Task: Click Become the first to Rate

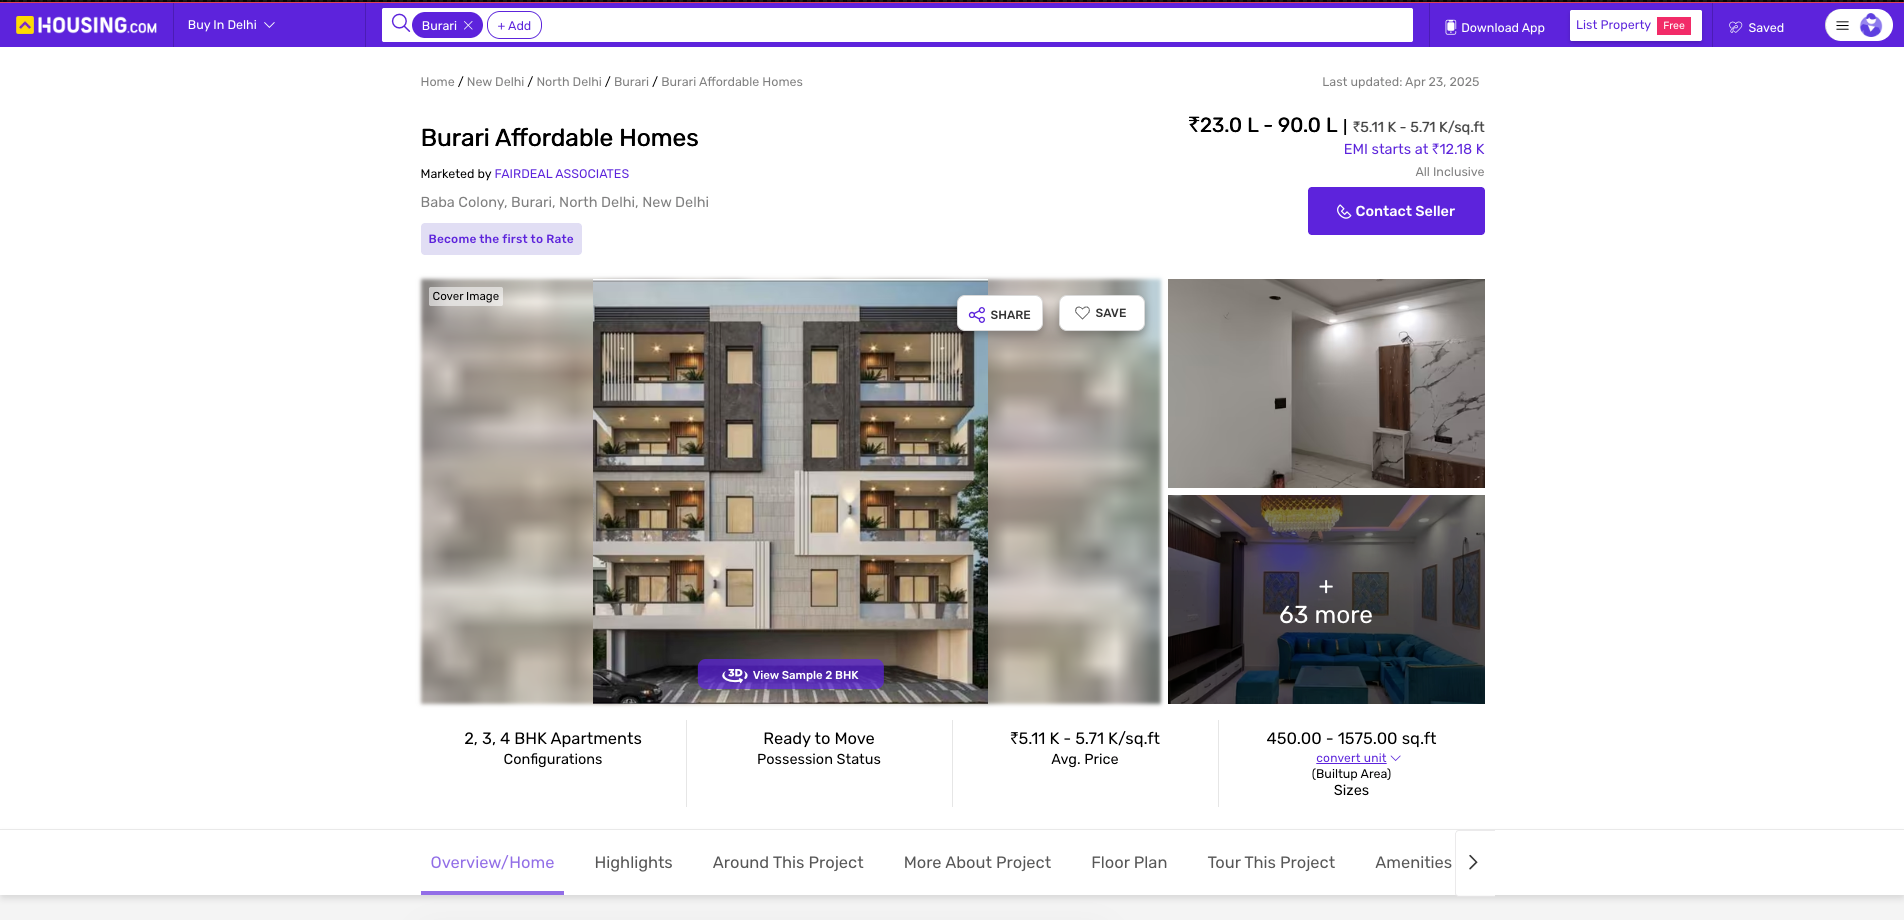Action: 500,239
